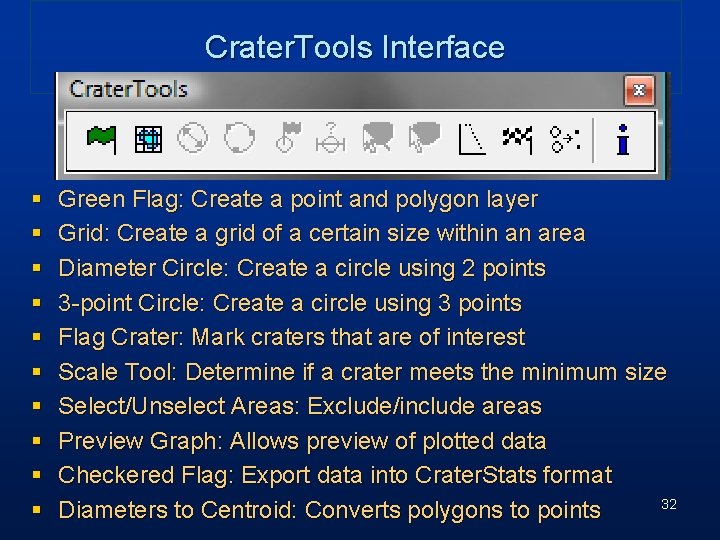Click bullet text Green Flag: Create a point

click(298, 200)
